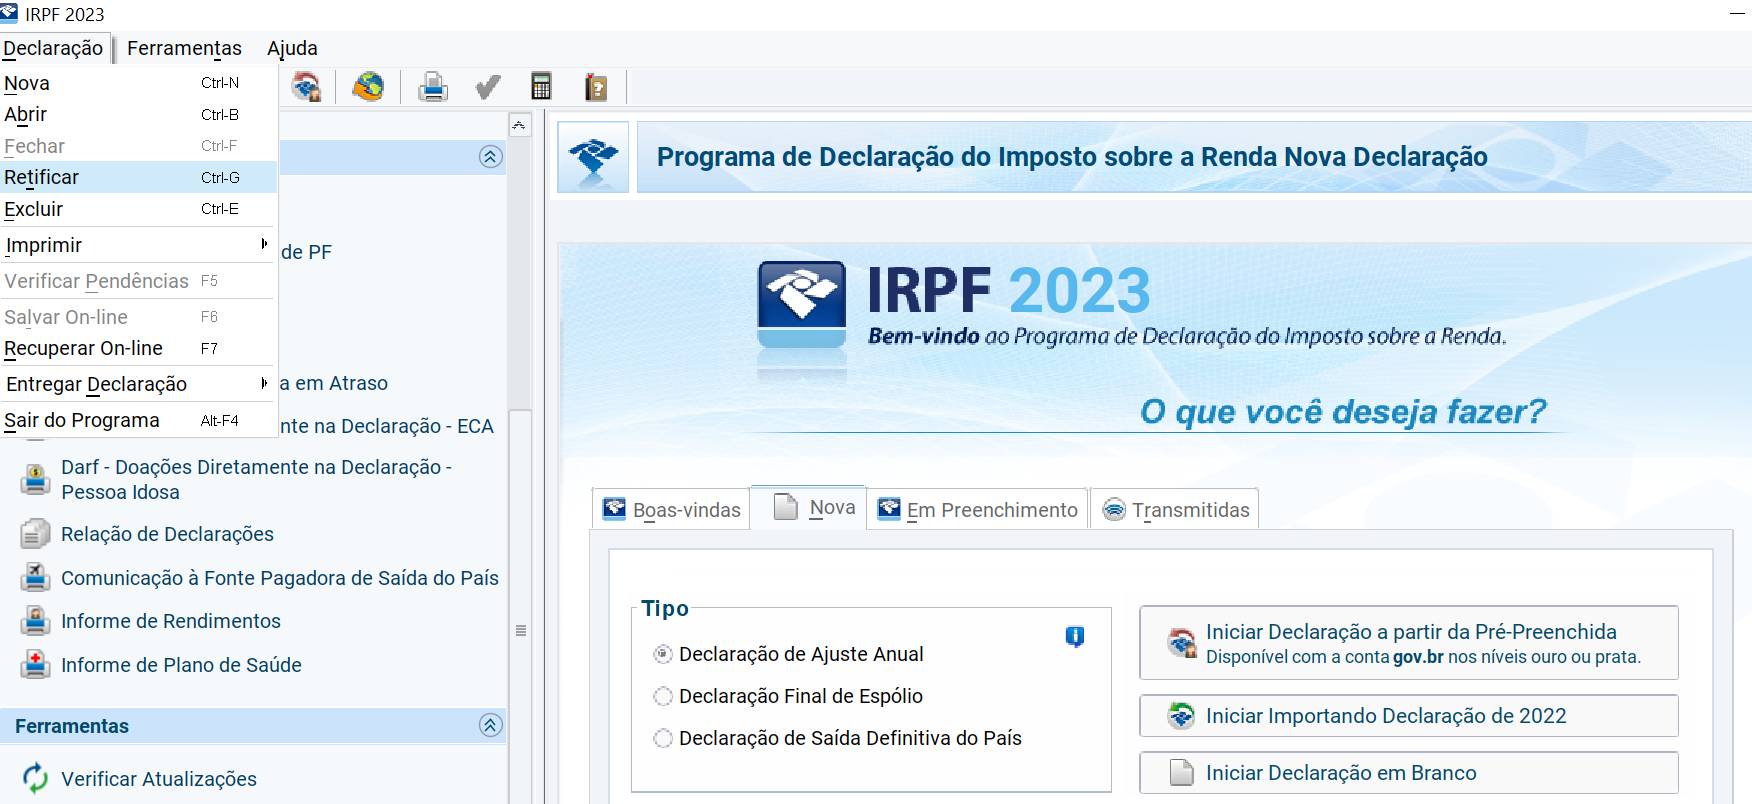Viewport: 1752px width, 804px height.
Task: Click the Informe de Plano de Saúde icon
Action: (x=35, y=664)
